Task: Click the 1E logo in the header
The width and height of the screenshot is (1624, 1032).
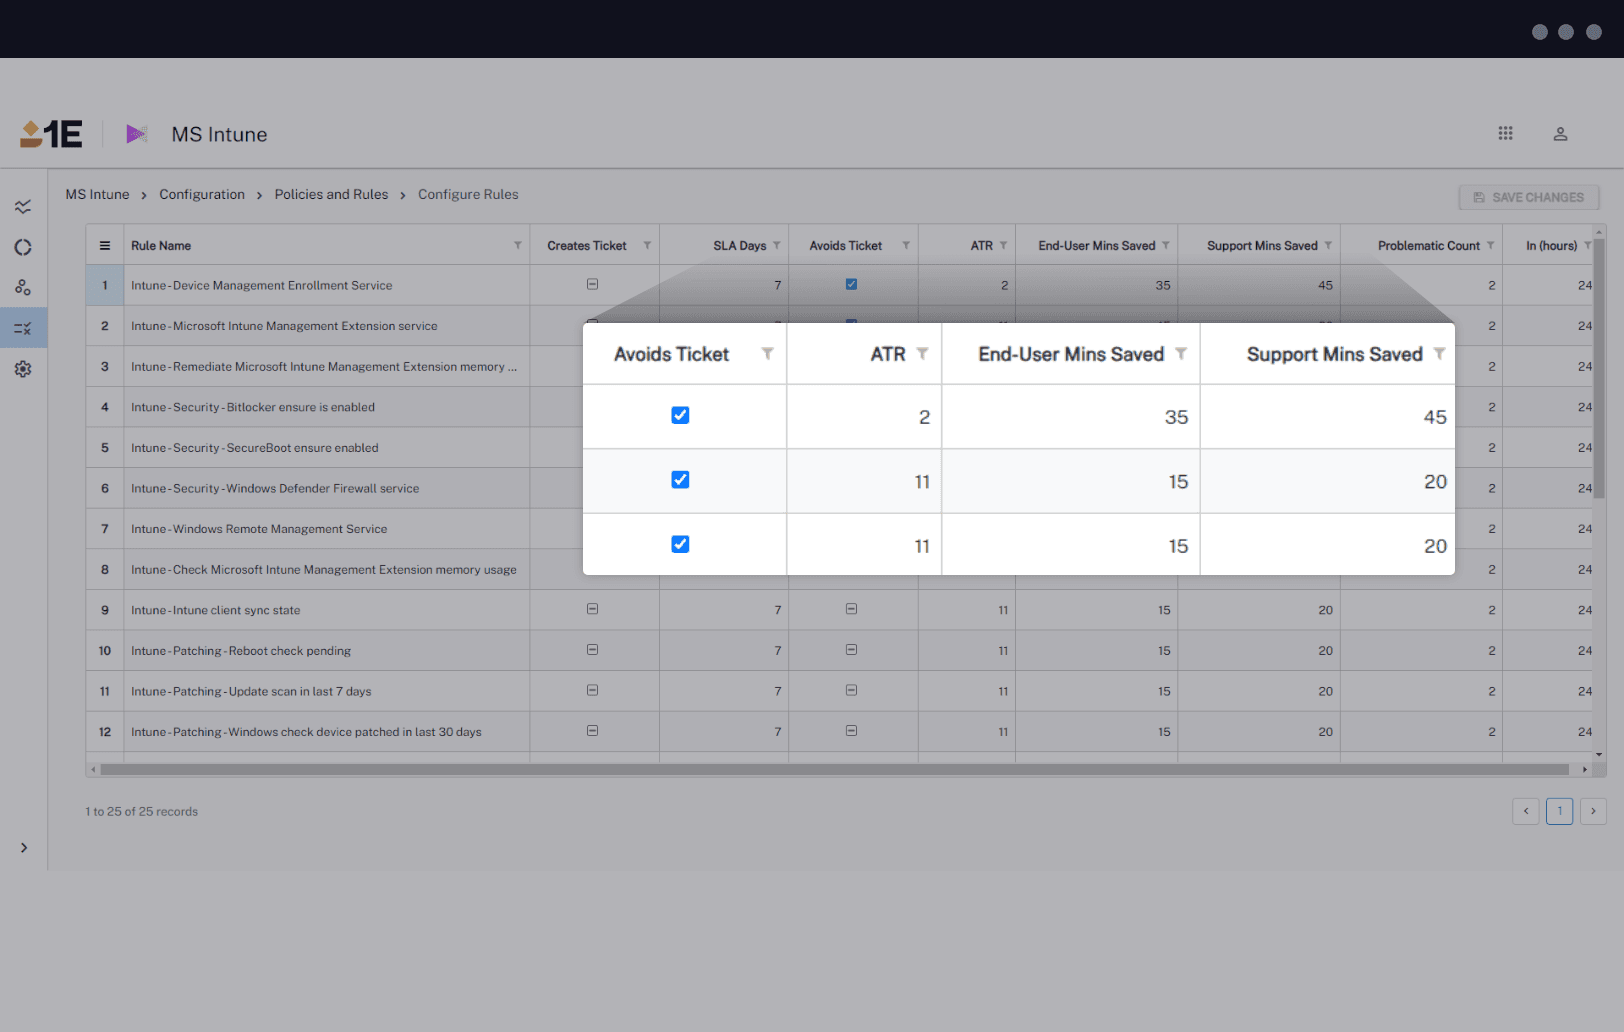Action: coord(49,133)
